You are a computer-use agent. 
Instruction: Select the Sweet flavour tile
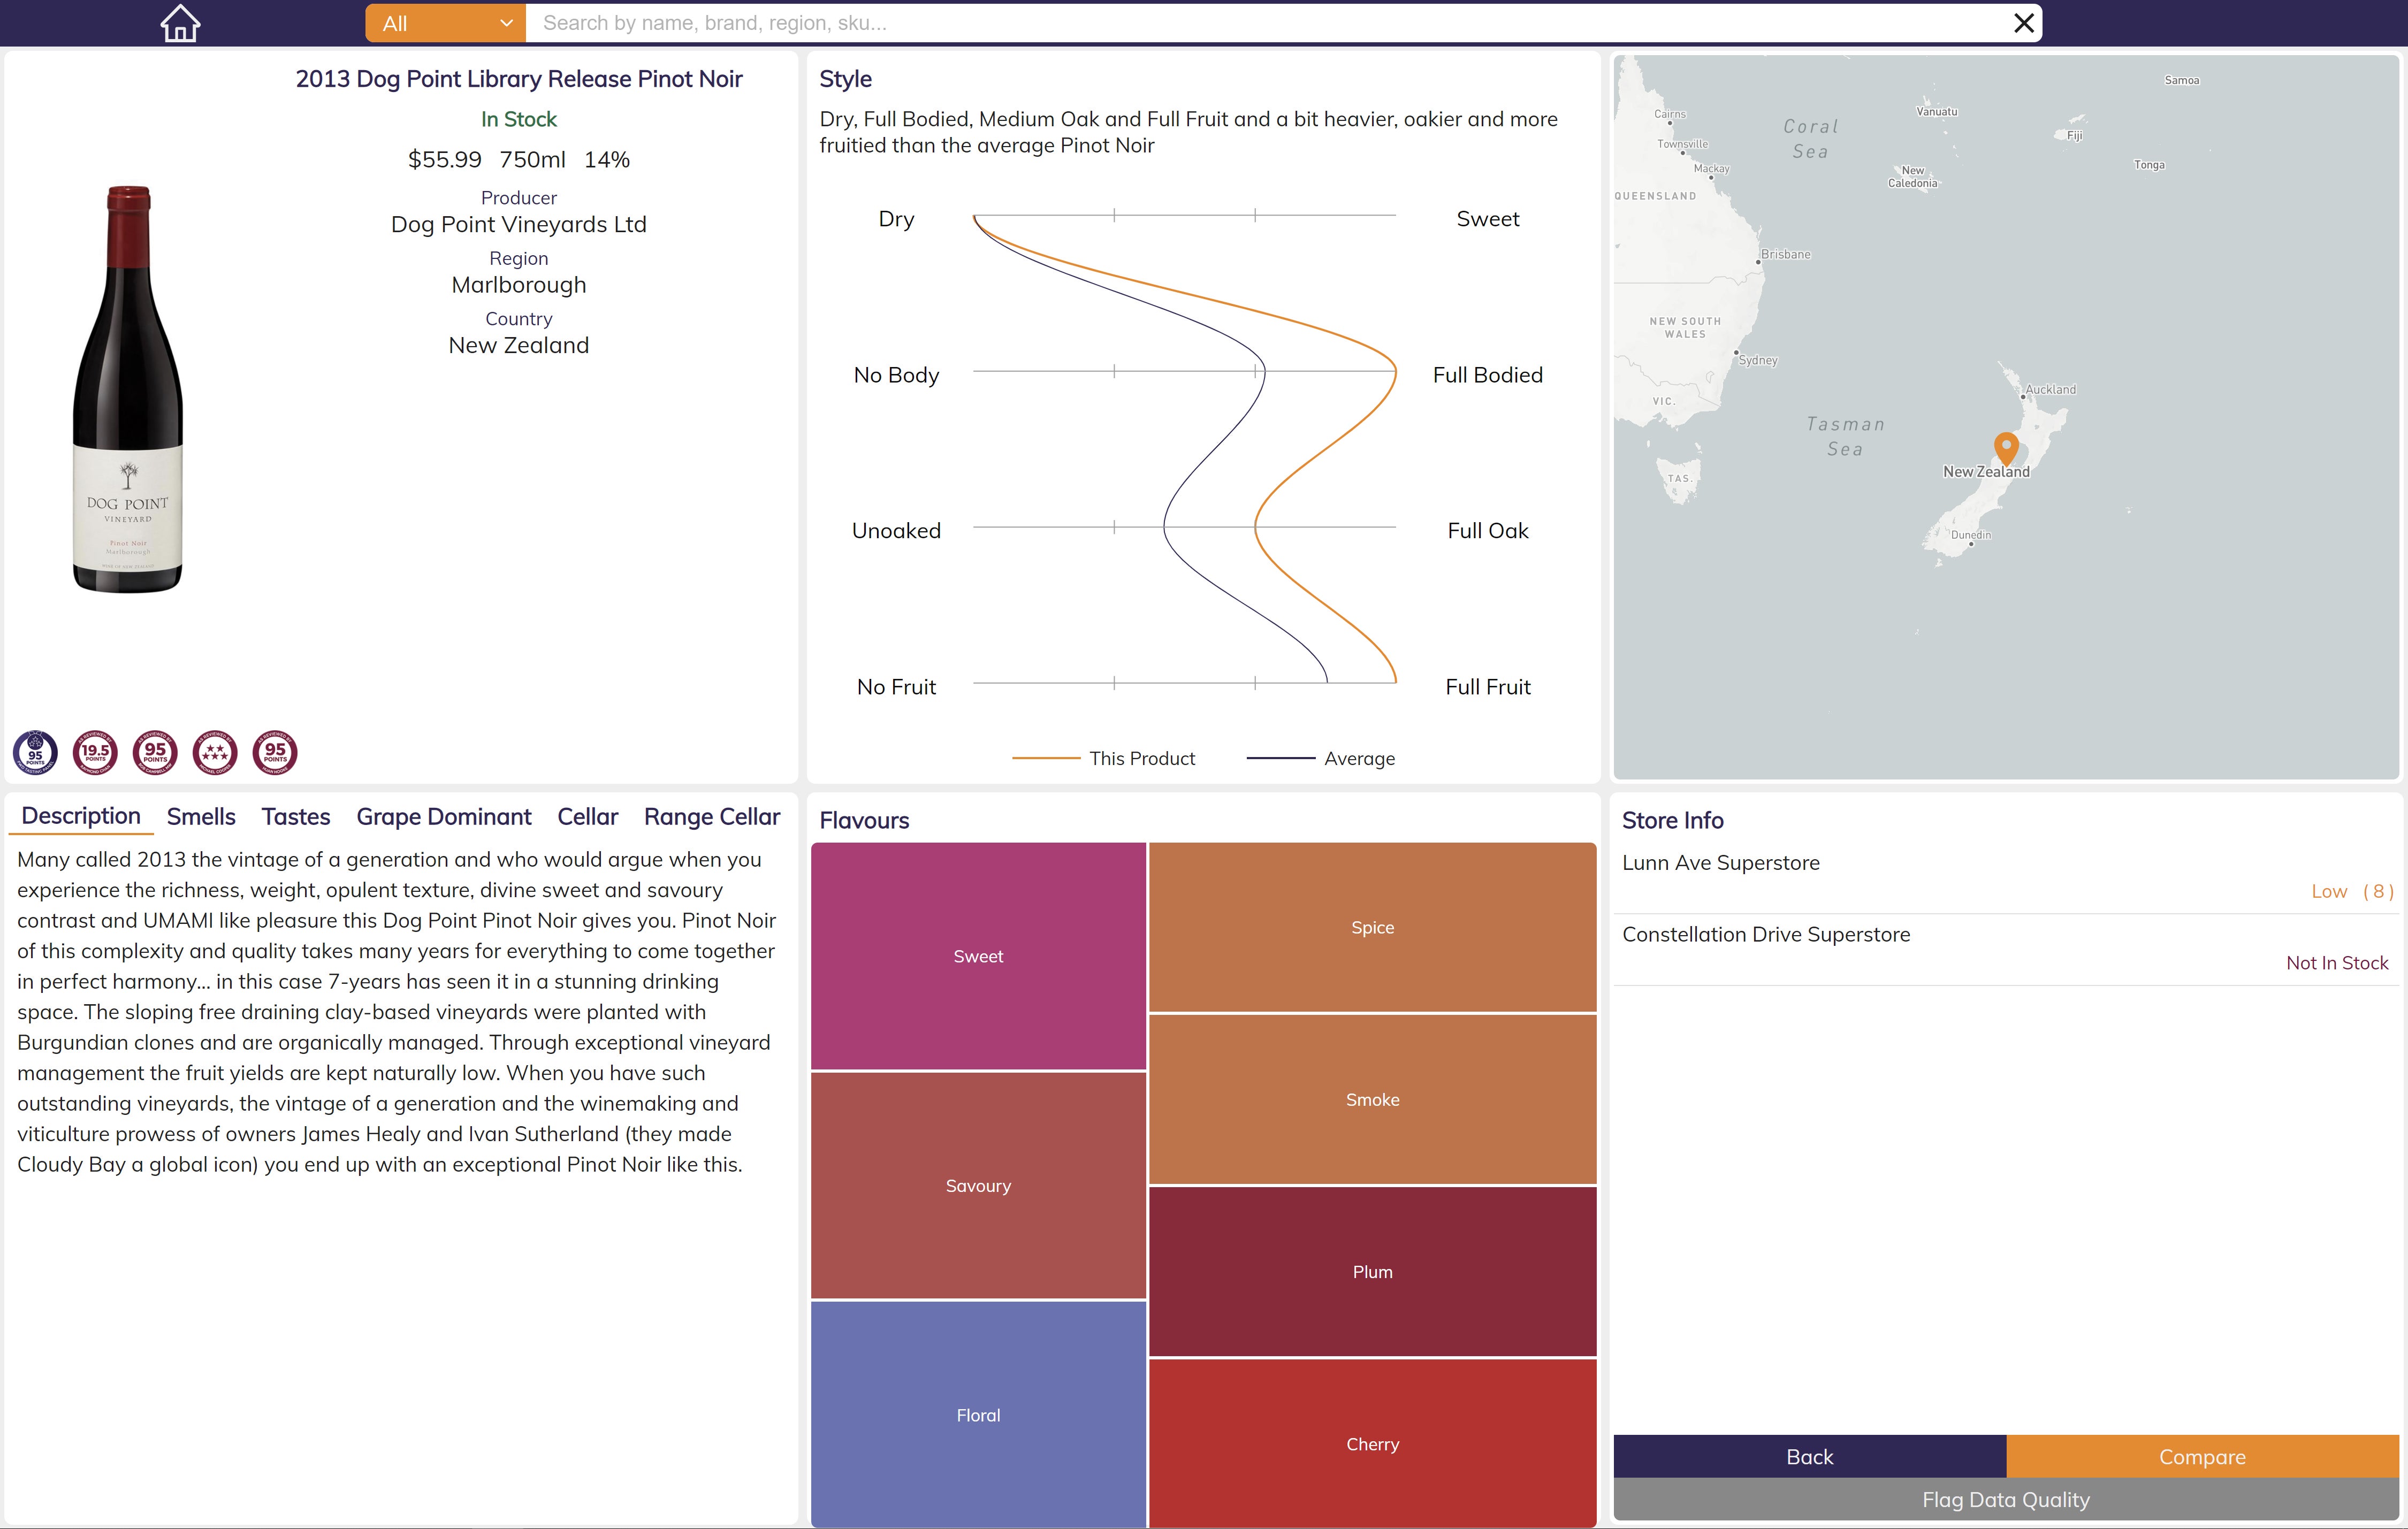[x=978, y=956]
